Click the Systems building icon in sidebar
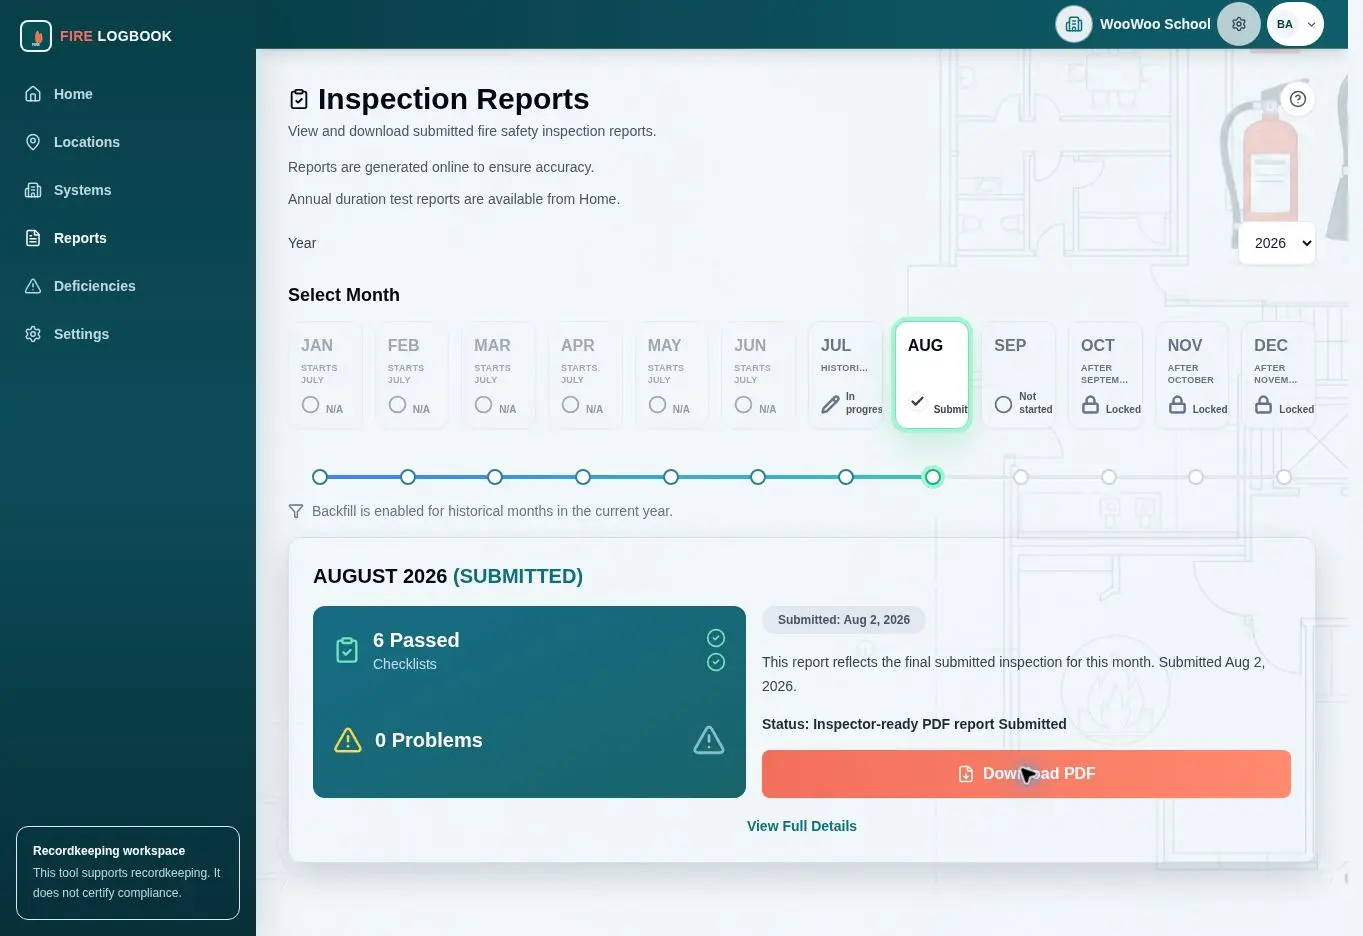The image size is (1363, 936). click(33, 190)
